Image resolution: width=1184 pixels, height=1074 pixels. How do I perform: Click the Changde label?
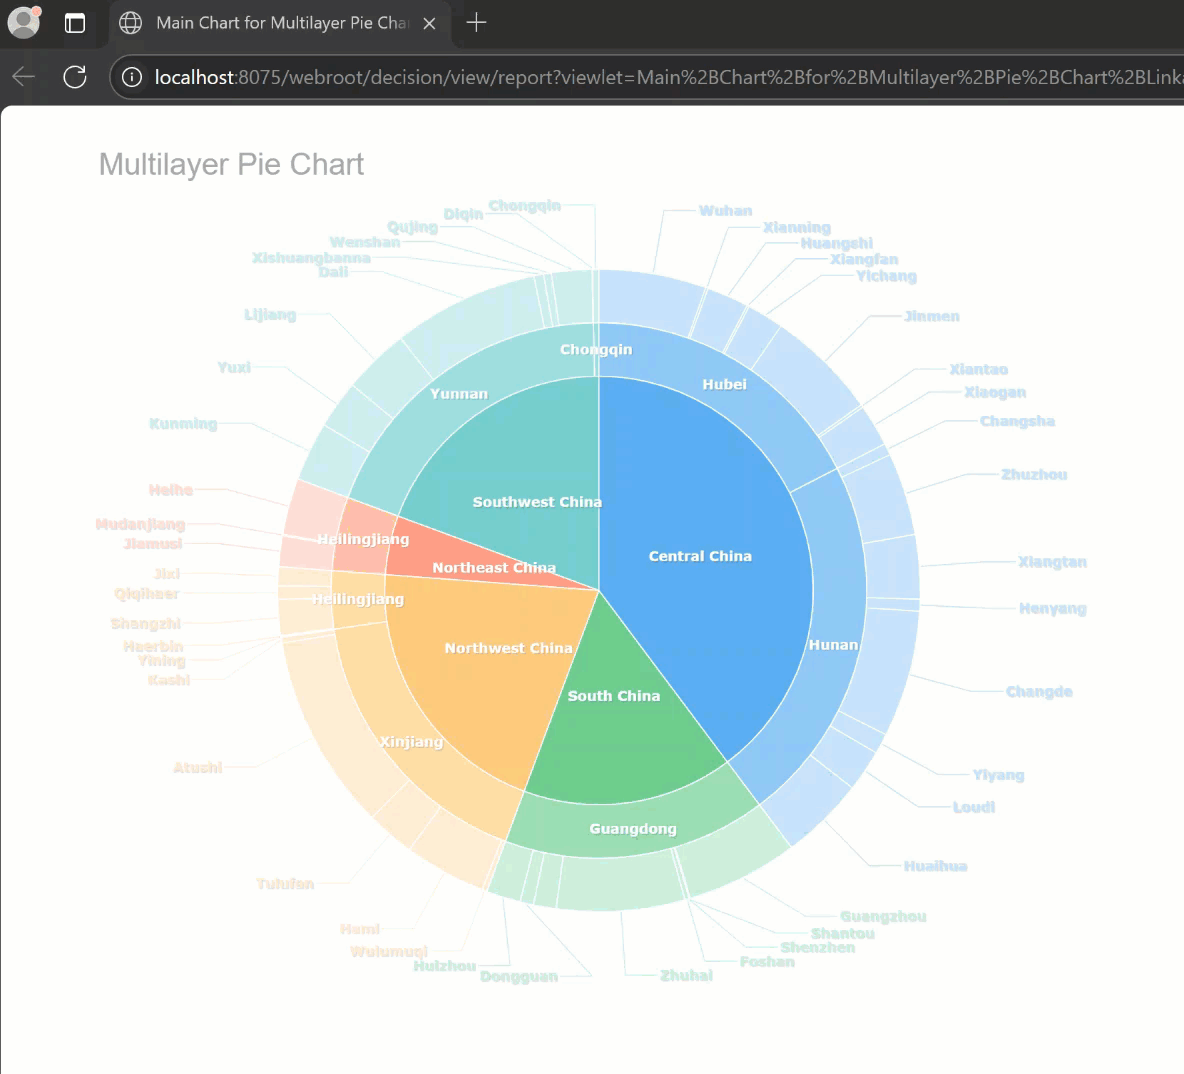pos(1039,692)
